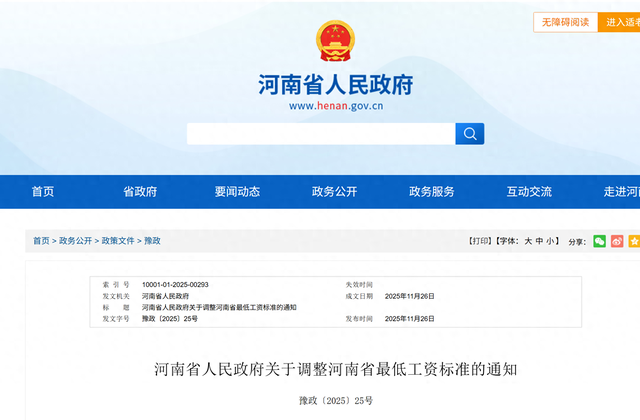Share the page via WeChat icon

599,241
